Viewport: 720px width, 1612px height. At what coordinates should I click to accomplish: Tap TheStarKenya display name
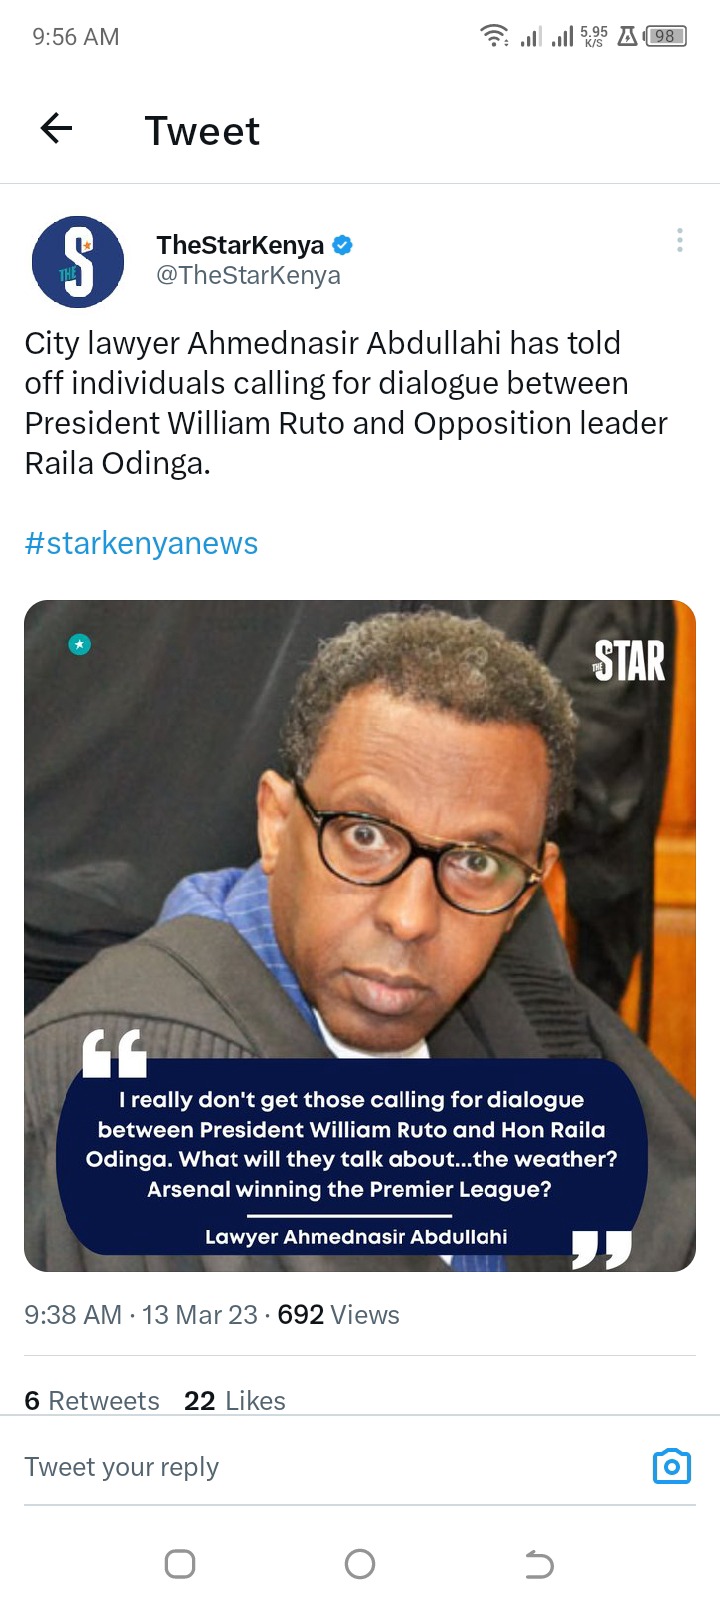tap(240, 245)
